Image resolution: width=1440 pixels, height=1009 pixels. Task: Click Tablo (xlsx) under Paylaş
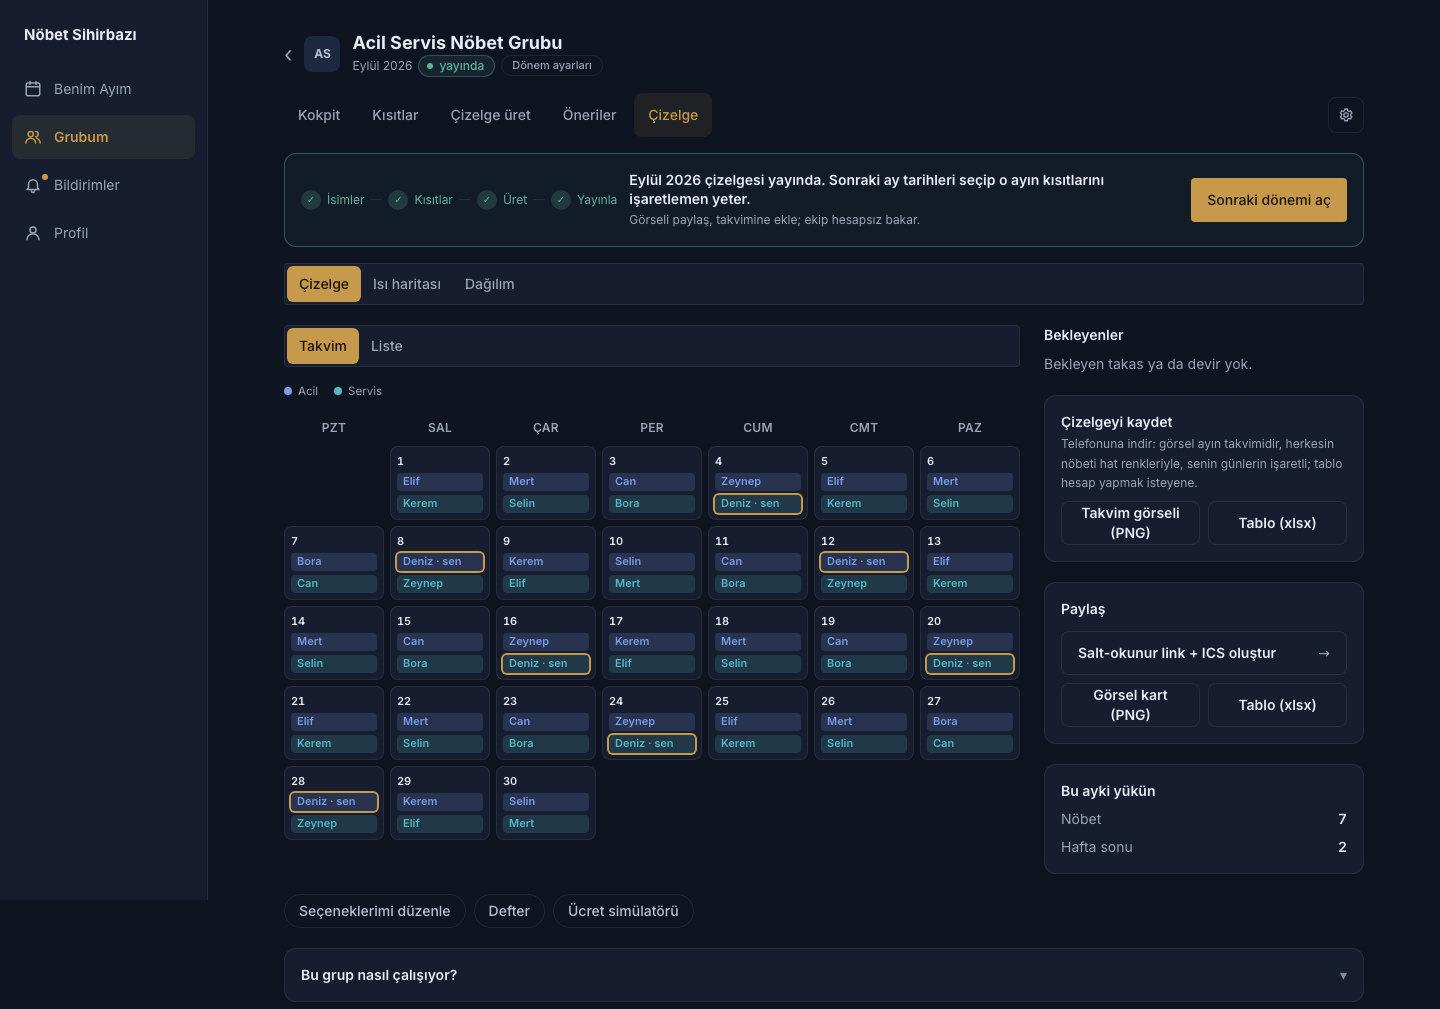tap(1277, 705)
